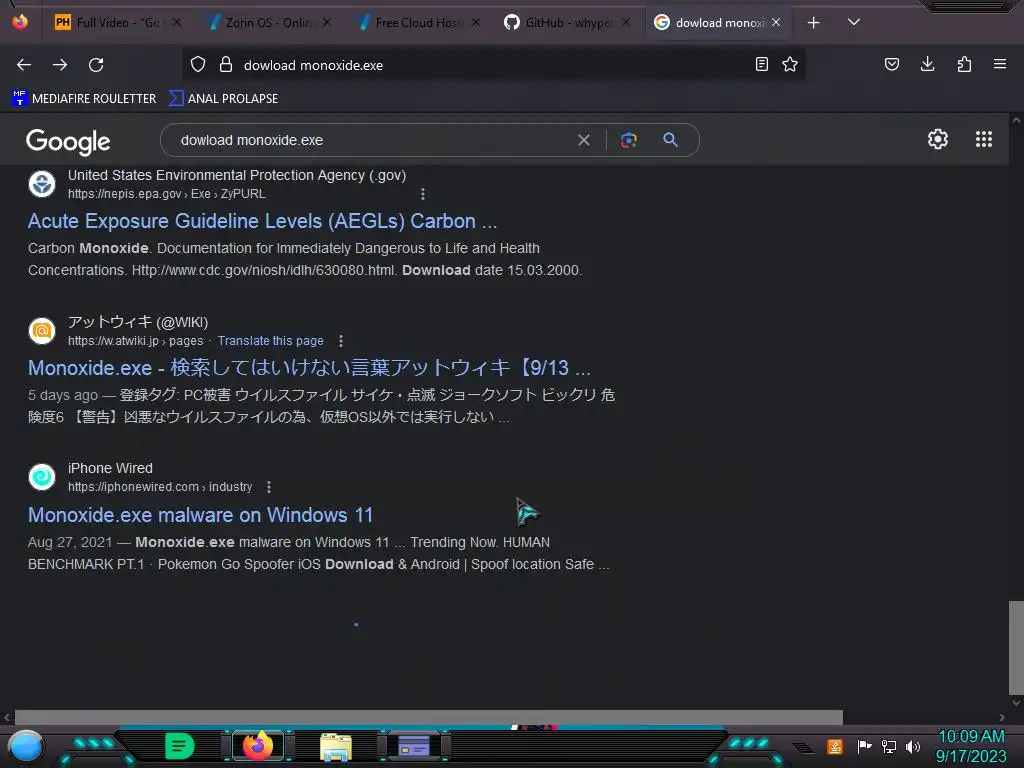Toggle reader view icon in address bar
The image size is (1024, 768).
click(761, 65)
